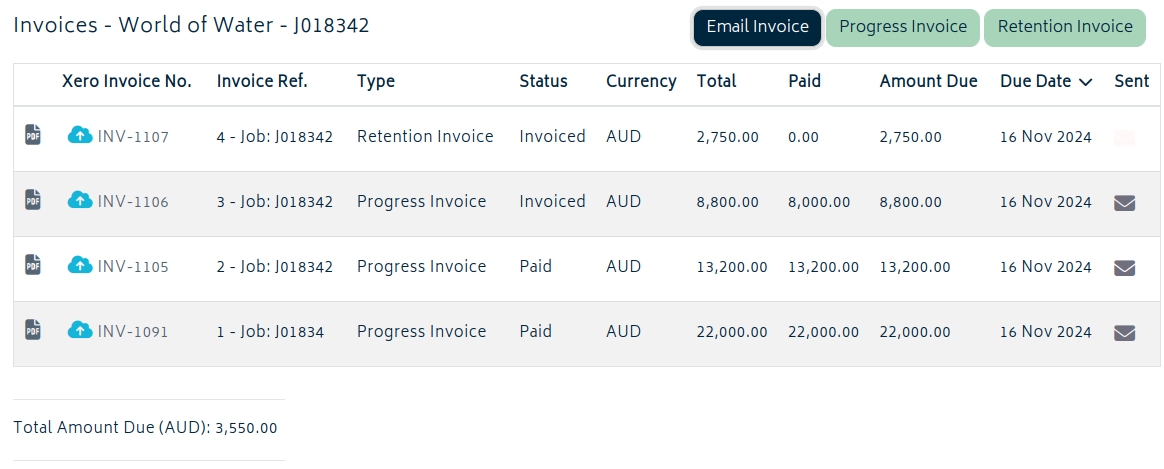Open PDF icon for INV-1105
1164x469 pixels.
(x=33, y=264)
